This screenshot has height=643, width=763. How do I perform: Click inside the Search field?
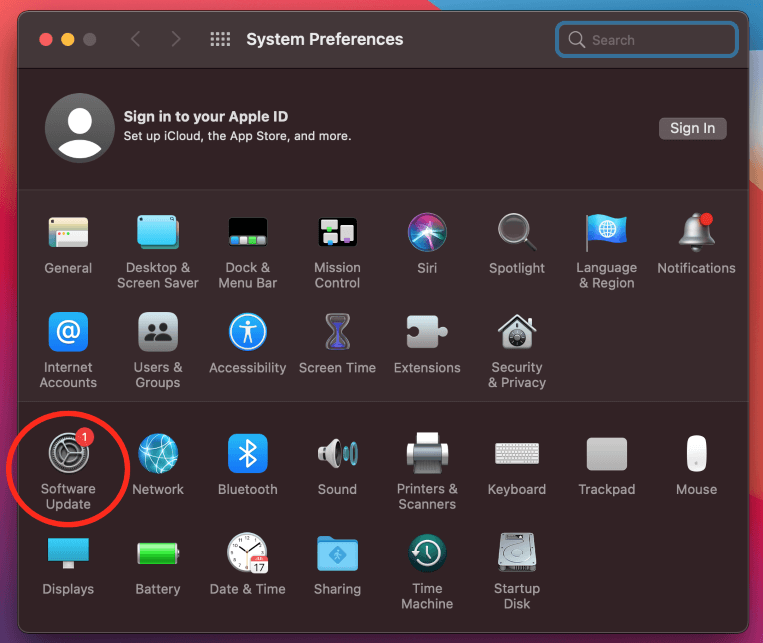[x=655, y=40]
